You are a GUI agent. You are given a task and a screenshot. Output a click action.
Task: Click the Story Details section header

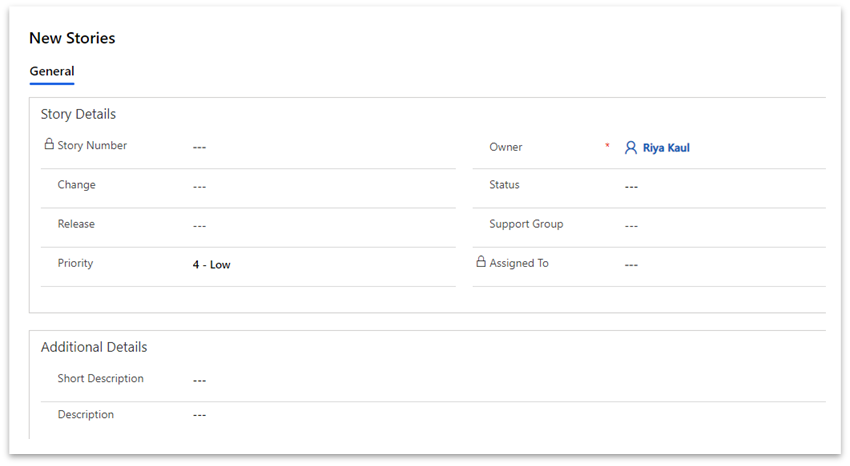78,114
